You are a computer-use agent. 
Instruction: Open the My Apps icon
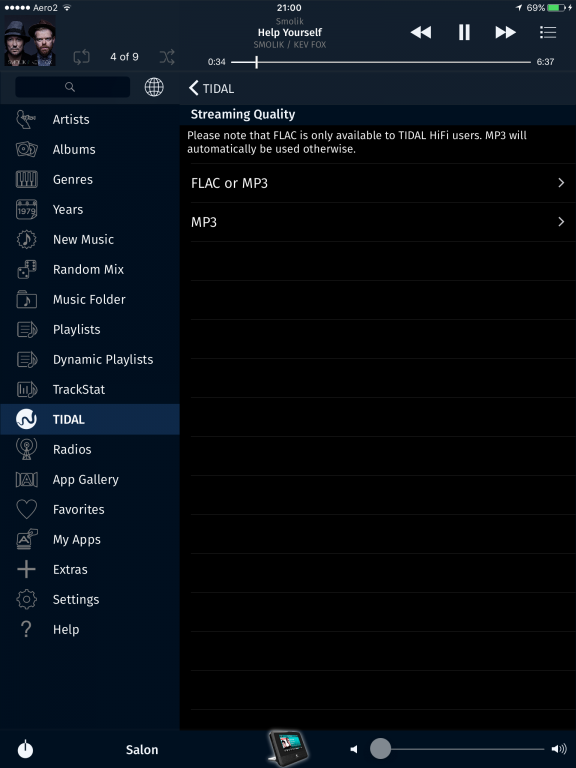pos(26,539)
